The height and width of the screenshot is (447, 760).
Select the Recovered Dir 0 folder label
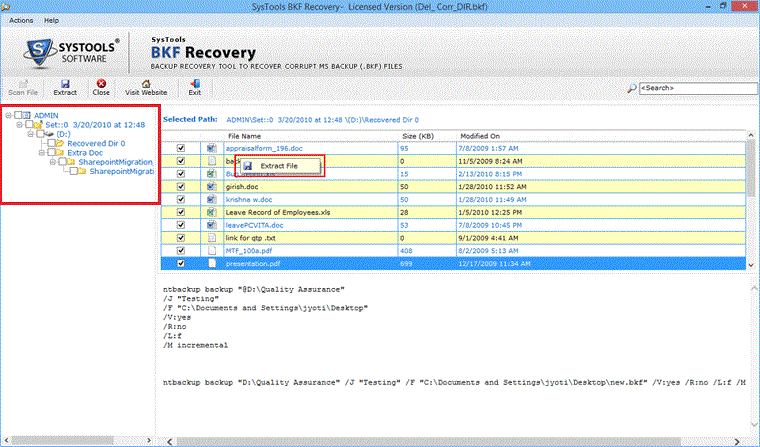click(x=96, y=144)
